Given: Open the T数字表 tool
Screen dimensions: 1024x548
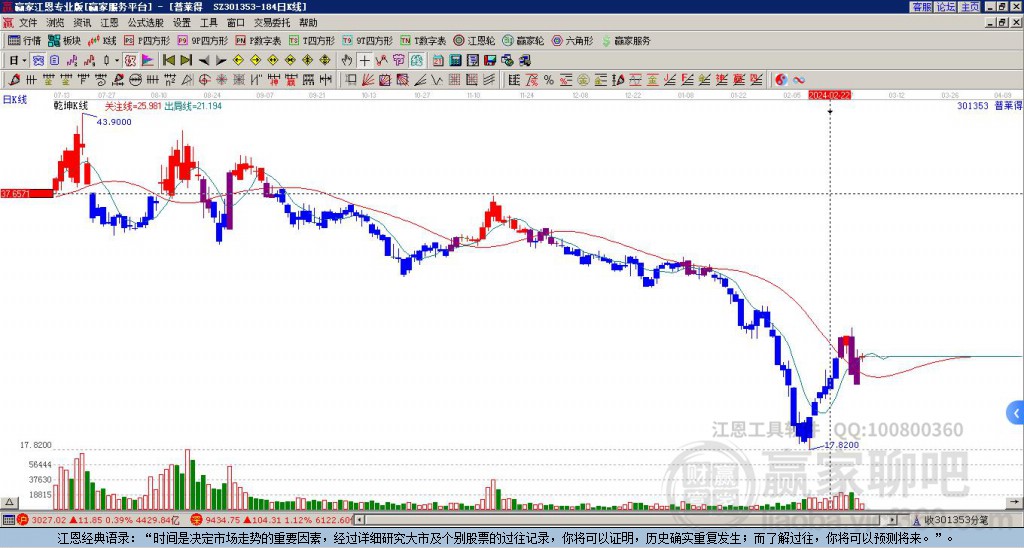Looking at the screenshot, I should coord(423,40).
